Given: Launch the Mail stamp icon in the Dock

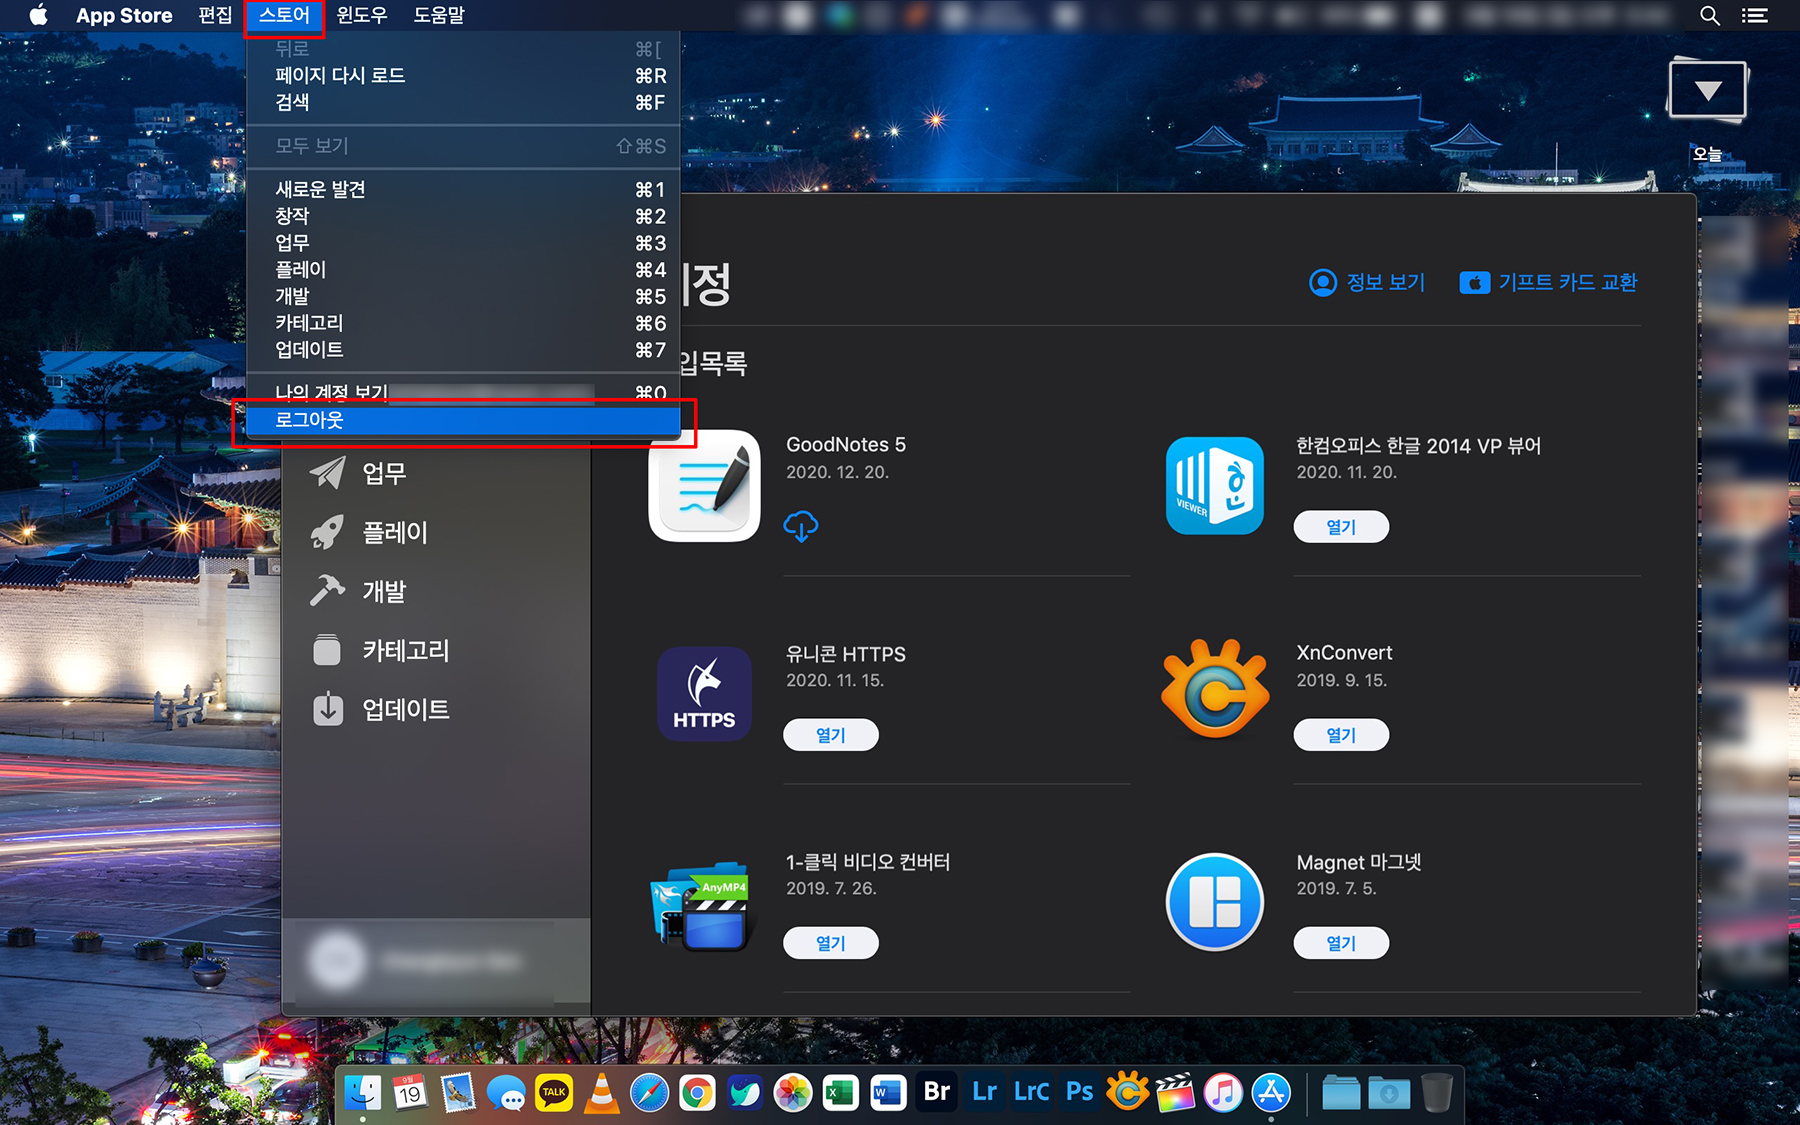Looking at the screenshot, I should click(x=458, y=1092).
